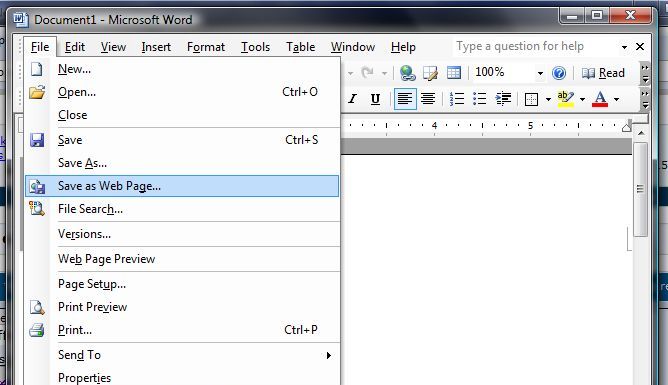Image resolution: width=668 pixels, height=385 pixels.
Task: Apply yellow highlight color
Action: (x=566, y=99)
